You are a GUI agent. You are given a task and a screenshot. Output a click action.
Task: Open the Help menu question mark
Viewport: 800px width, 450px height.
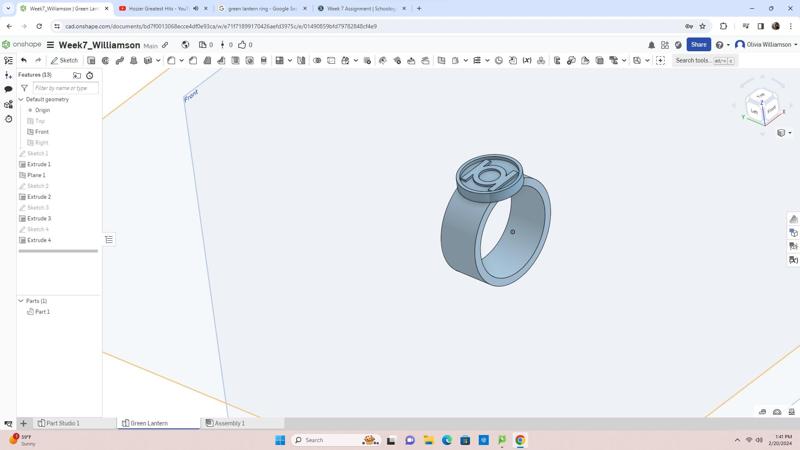[719, 45]
